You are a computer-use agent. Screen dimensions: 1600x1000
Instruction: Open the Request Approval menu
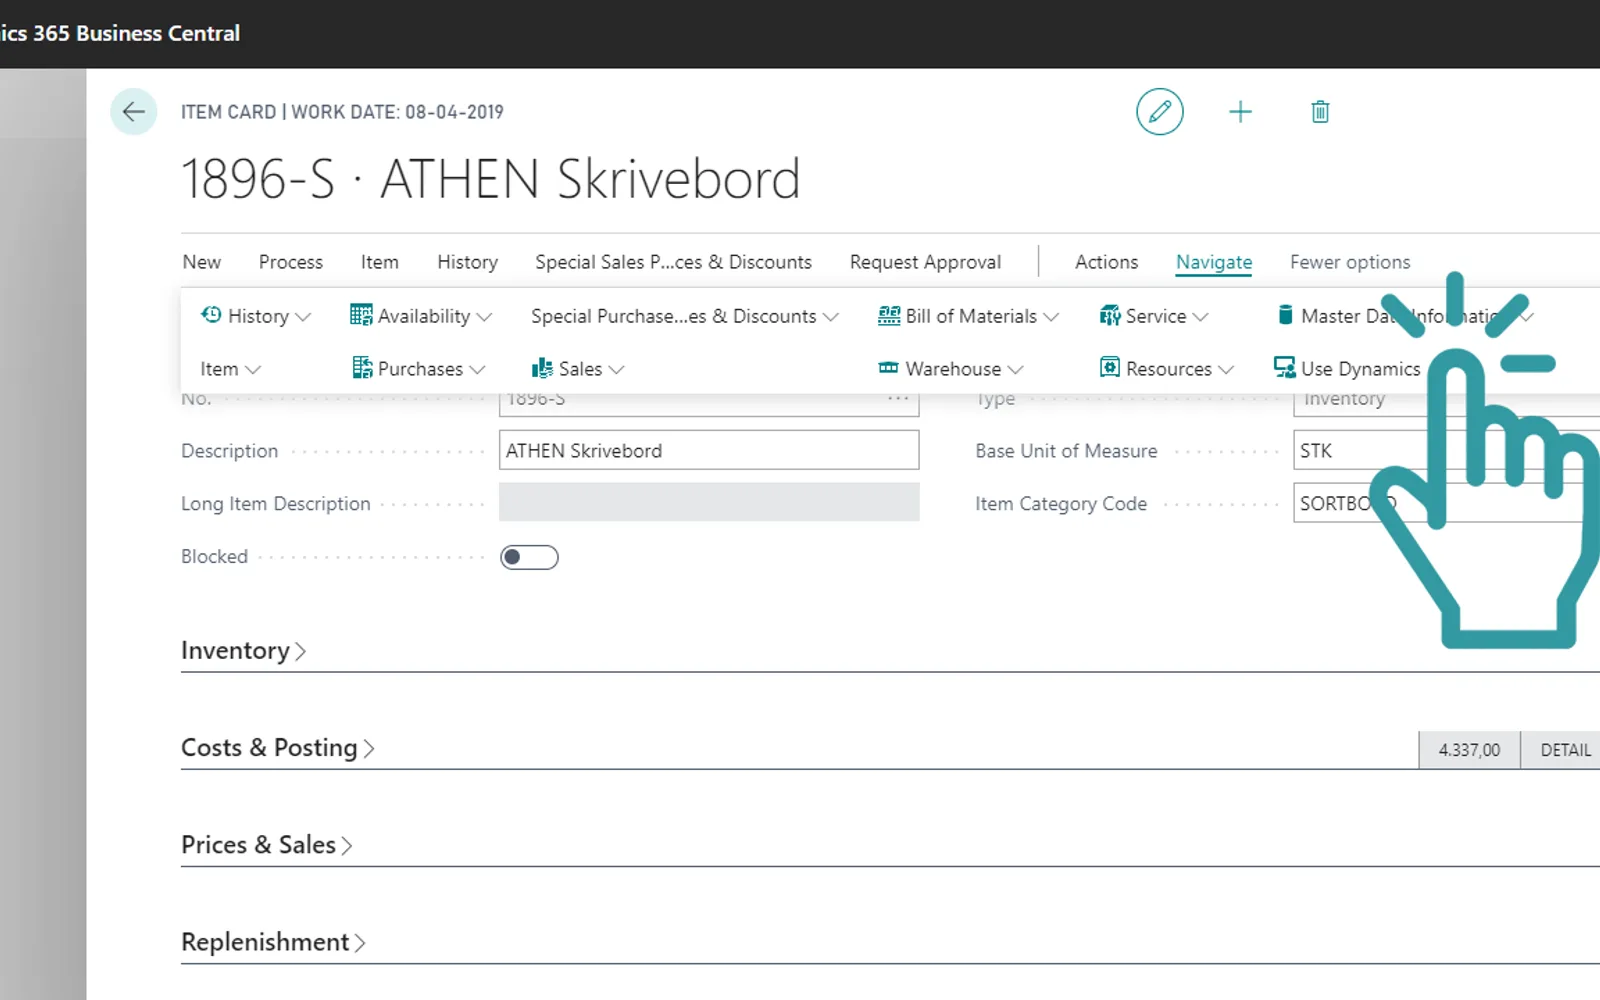[x=925, y=262]
